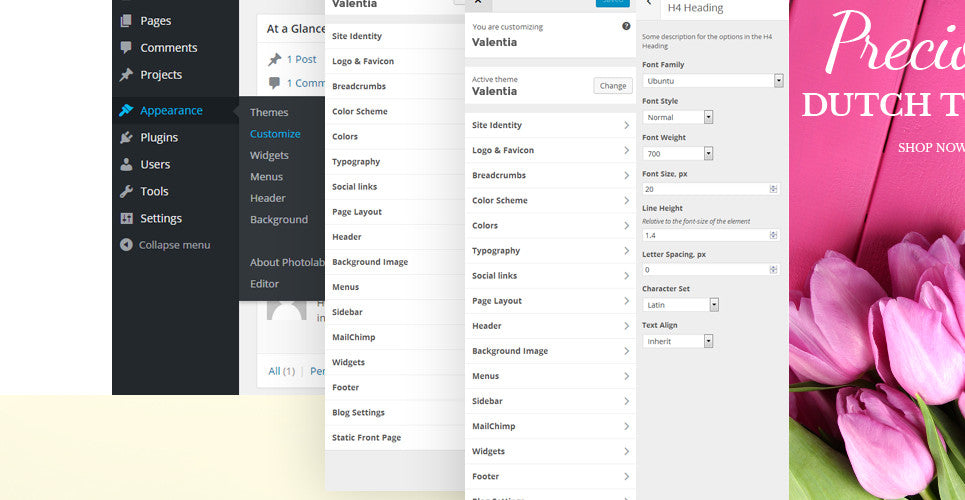
Task: Expand Header section with chevron
Action: (x=550, y=326)
